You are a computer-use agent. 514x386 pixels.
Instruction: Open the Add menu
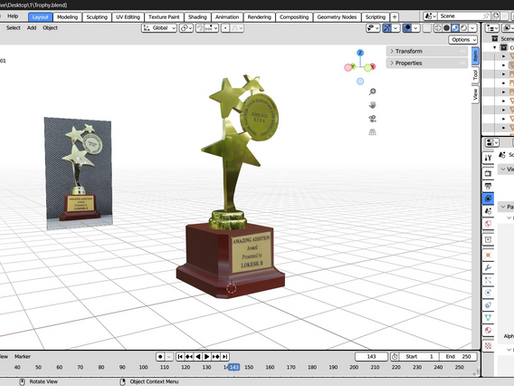coord(32,28)
